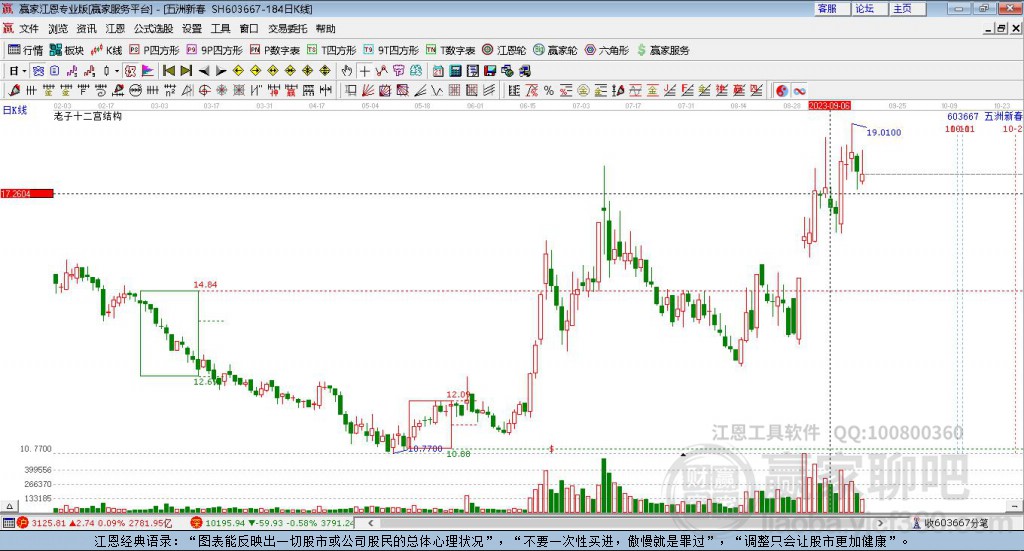Open the 帮助 menu
This screenshot has width=1024, height=551.
[325, 29]
